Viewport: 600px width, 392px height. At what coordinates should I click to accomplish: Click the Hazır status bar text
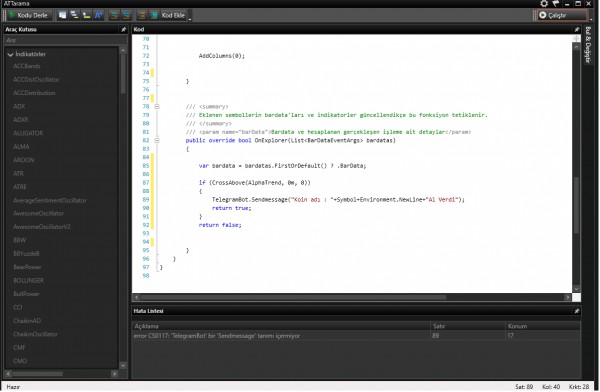click(x=13, y=387)
